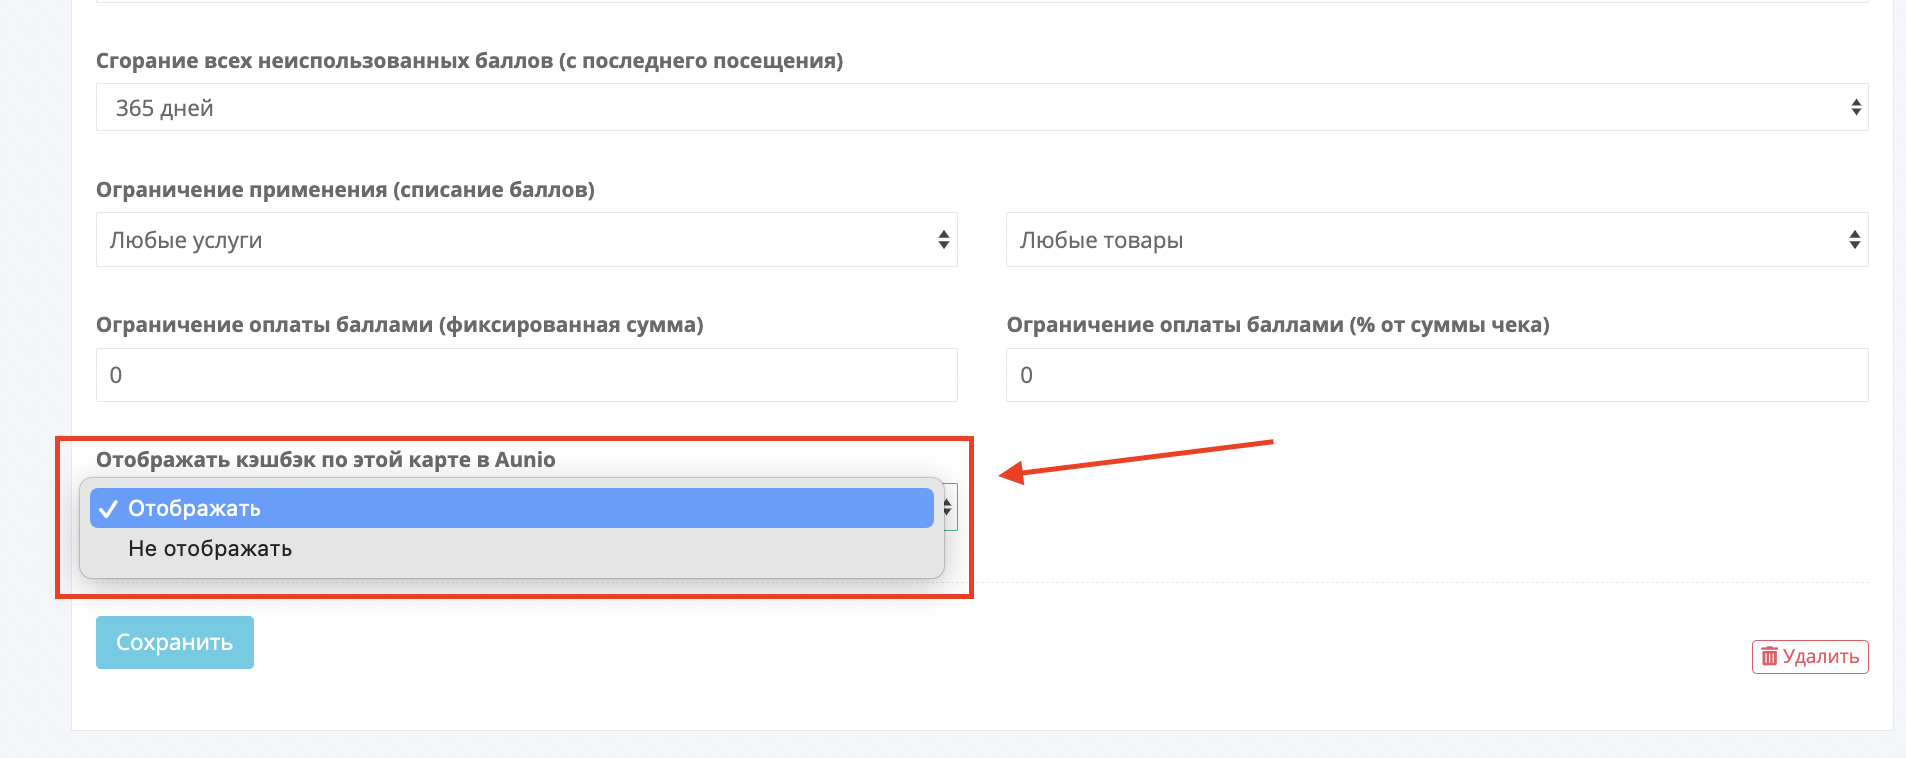Click the label Ограничение применения (списание баллов)
The width and height of the screenshot is (1906, 758).
point(345,190)
